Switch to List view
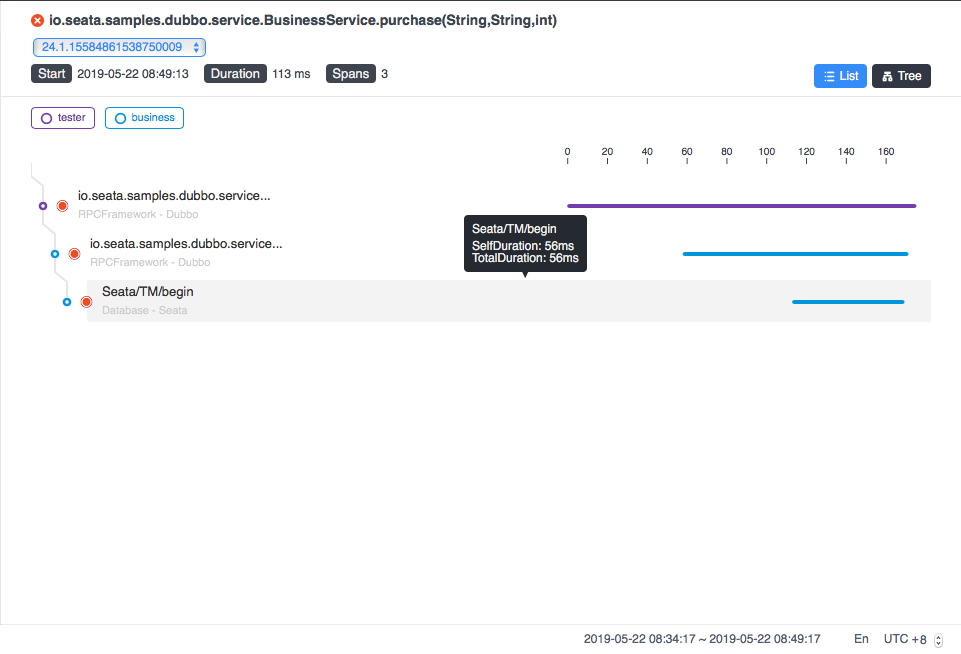The width and height of the screenshot is (961, 654). coord(840,76)
